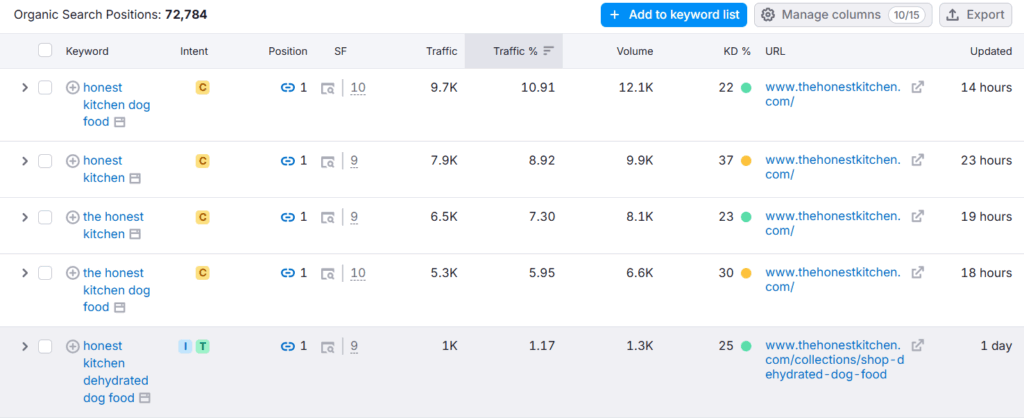Image resolution: width=1024 pixels, height=418 pixels.
Task: Open external URL icon in 23 hours row
Action: (918, 160)
